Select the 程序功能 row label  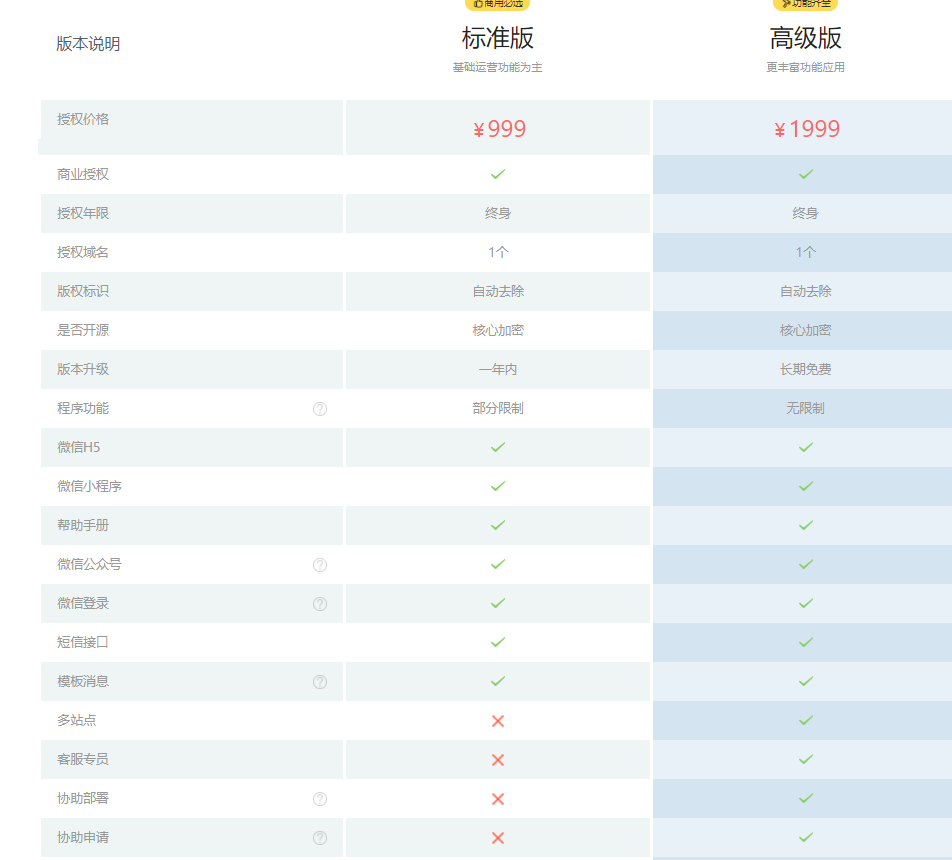click(x=83, y=408)
